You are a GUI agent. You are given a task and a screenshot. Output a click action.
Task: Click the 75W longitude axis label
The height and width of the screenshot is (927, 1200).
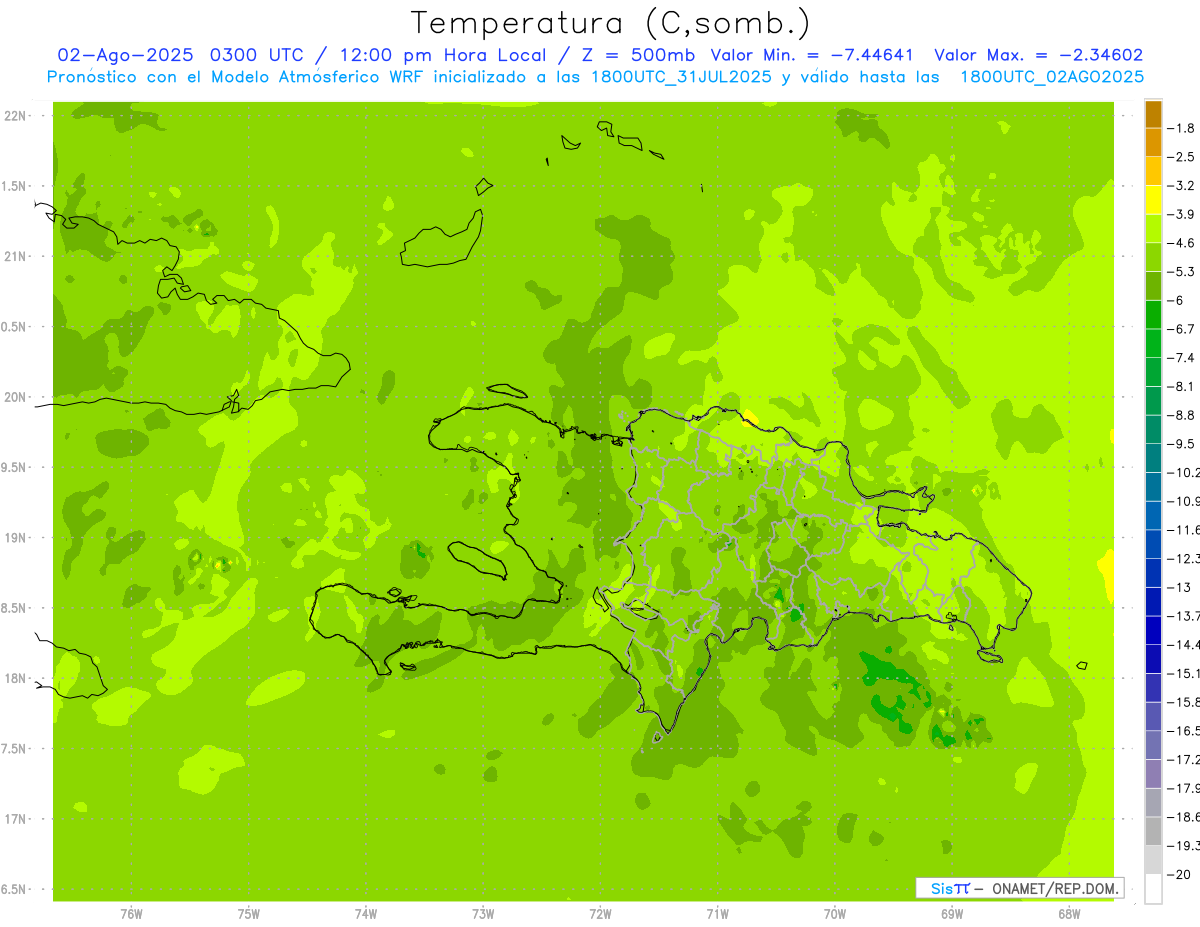pyautogui.click(x=249, y=914)
